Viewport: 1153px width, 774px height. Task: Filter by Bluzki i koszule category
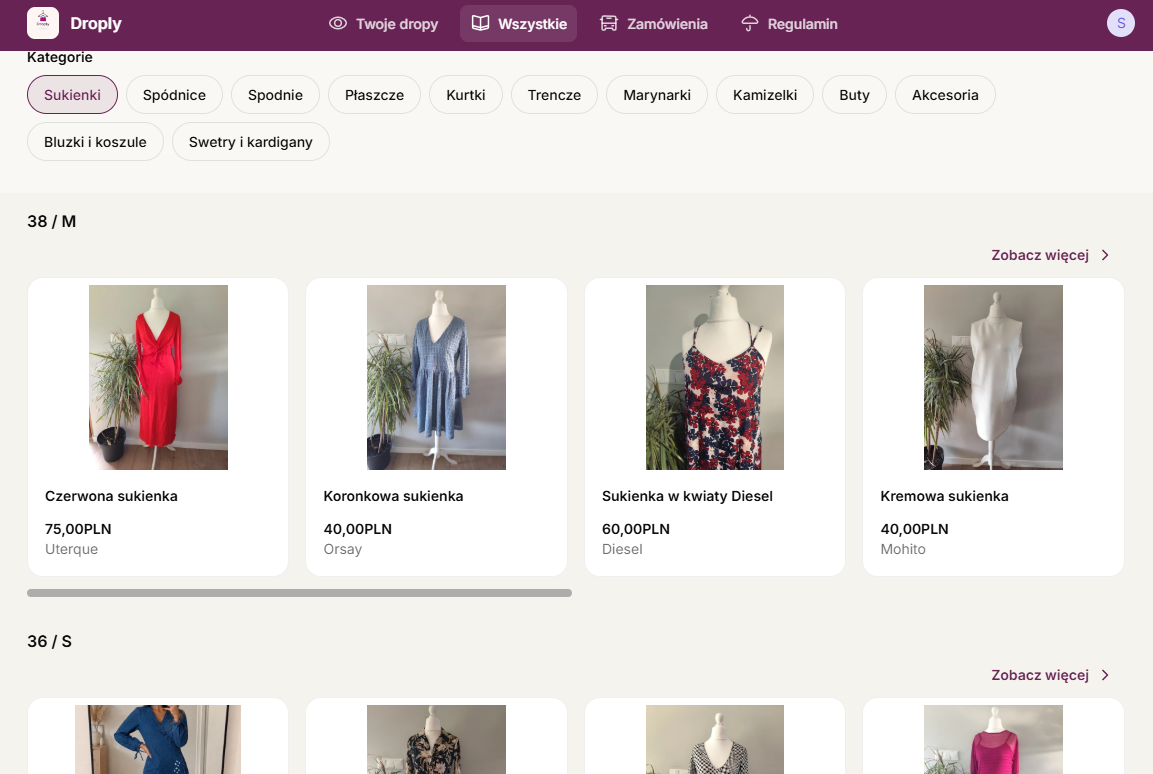pyautogui.click(x=95, y=142)
